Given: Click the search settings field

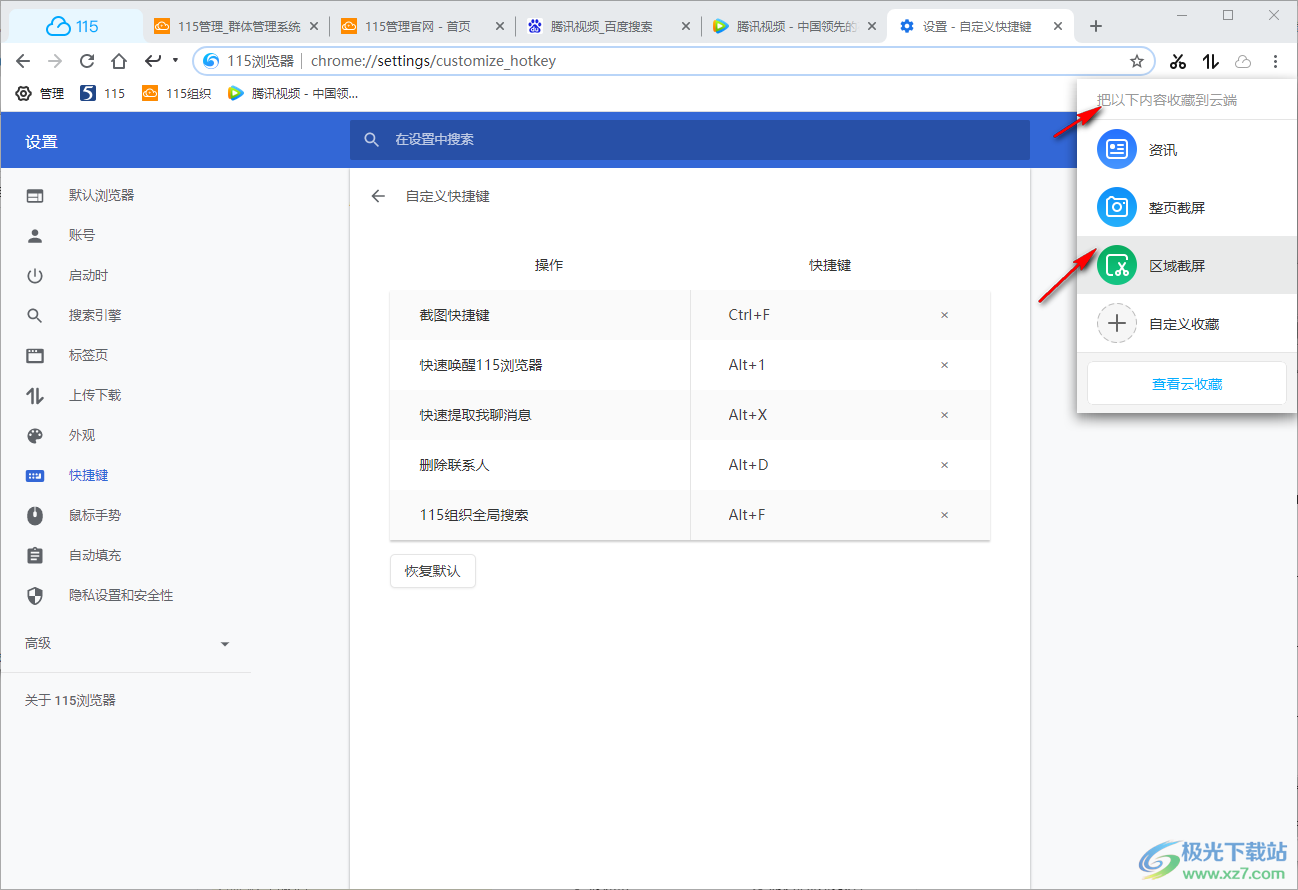Looking at the screenshot, I should [x=689, y=140].
